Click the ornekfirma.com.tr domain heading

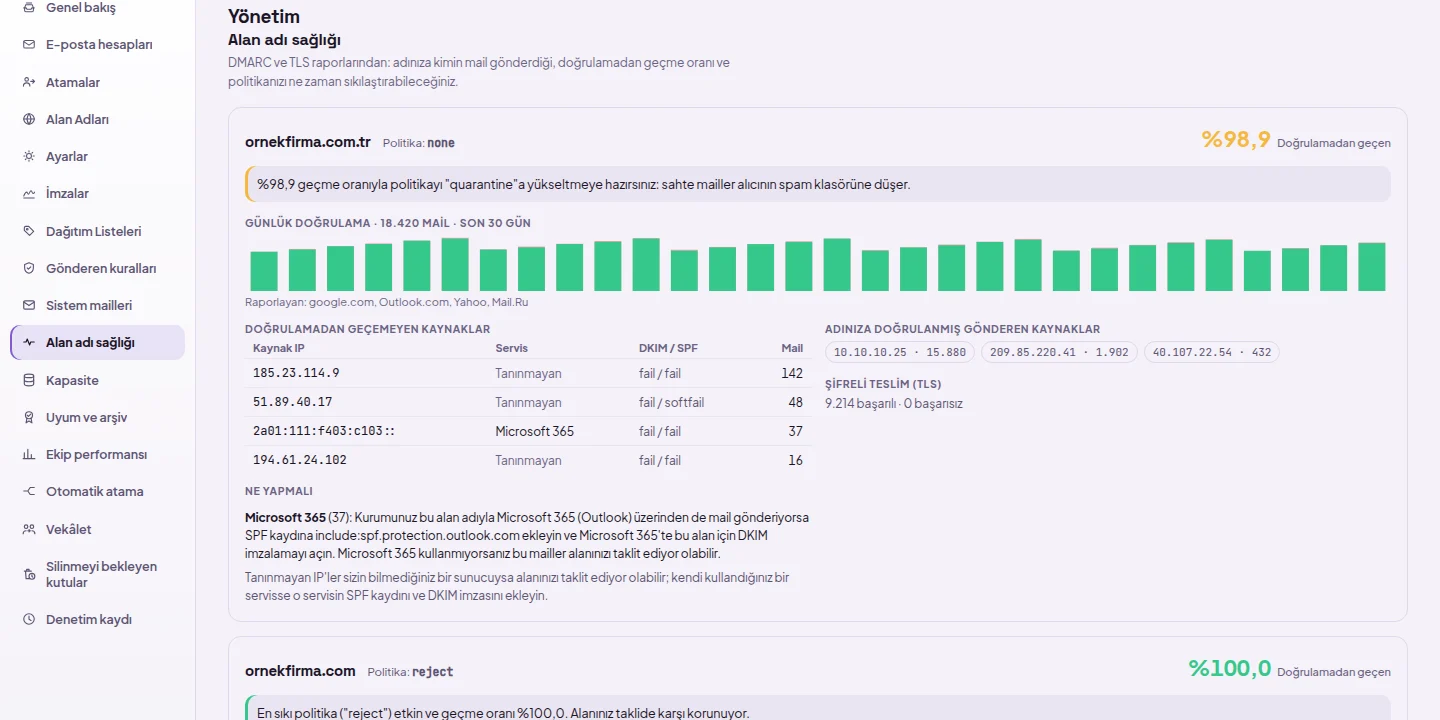[308, 142]
